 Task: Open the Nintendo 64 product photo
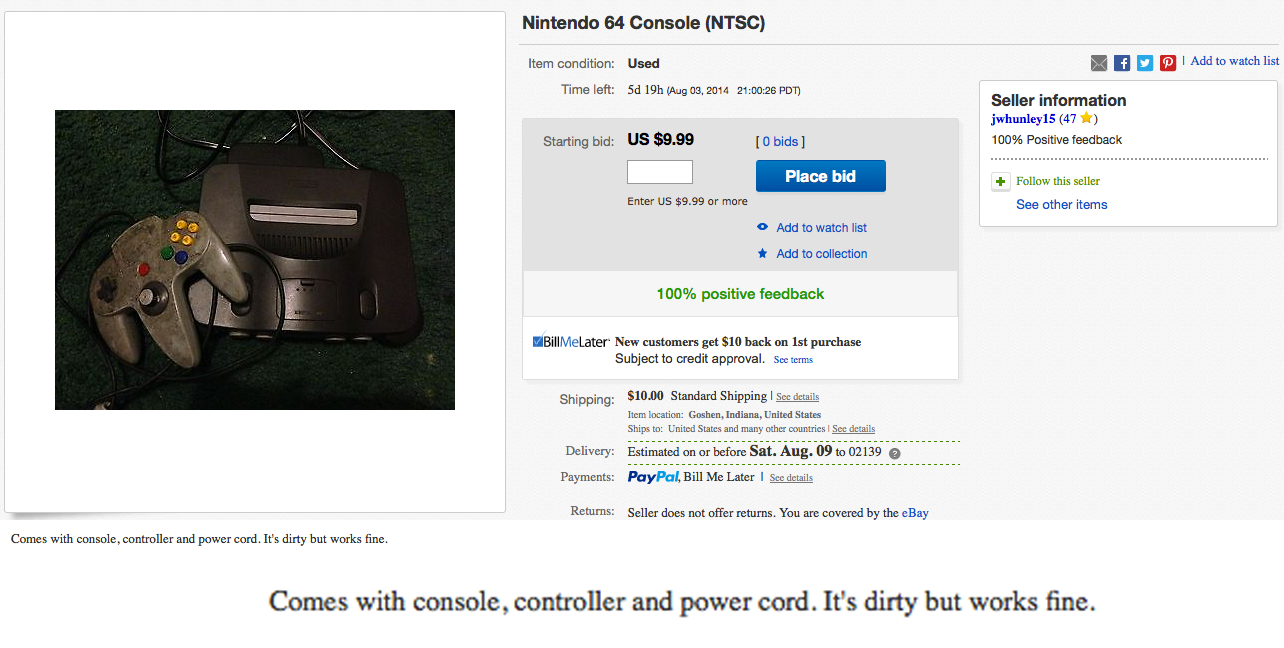click(255, 260)
